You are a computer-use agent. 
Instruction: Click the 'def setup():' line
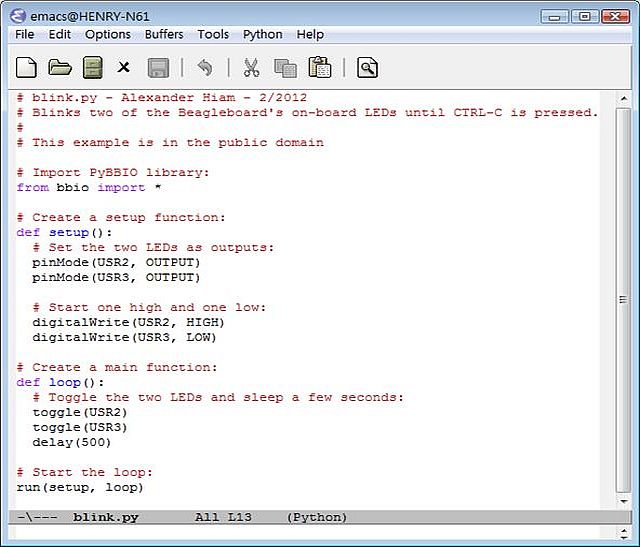(x=64, y=232)
